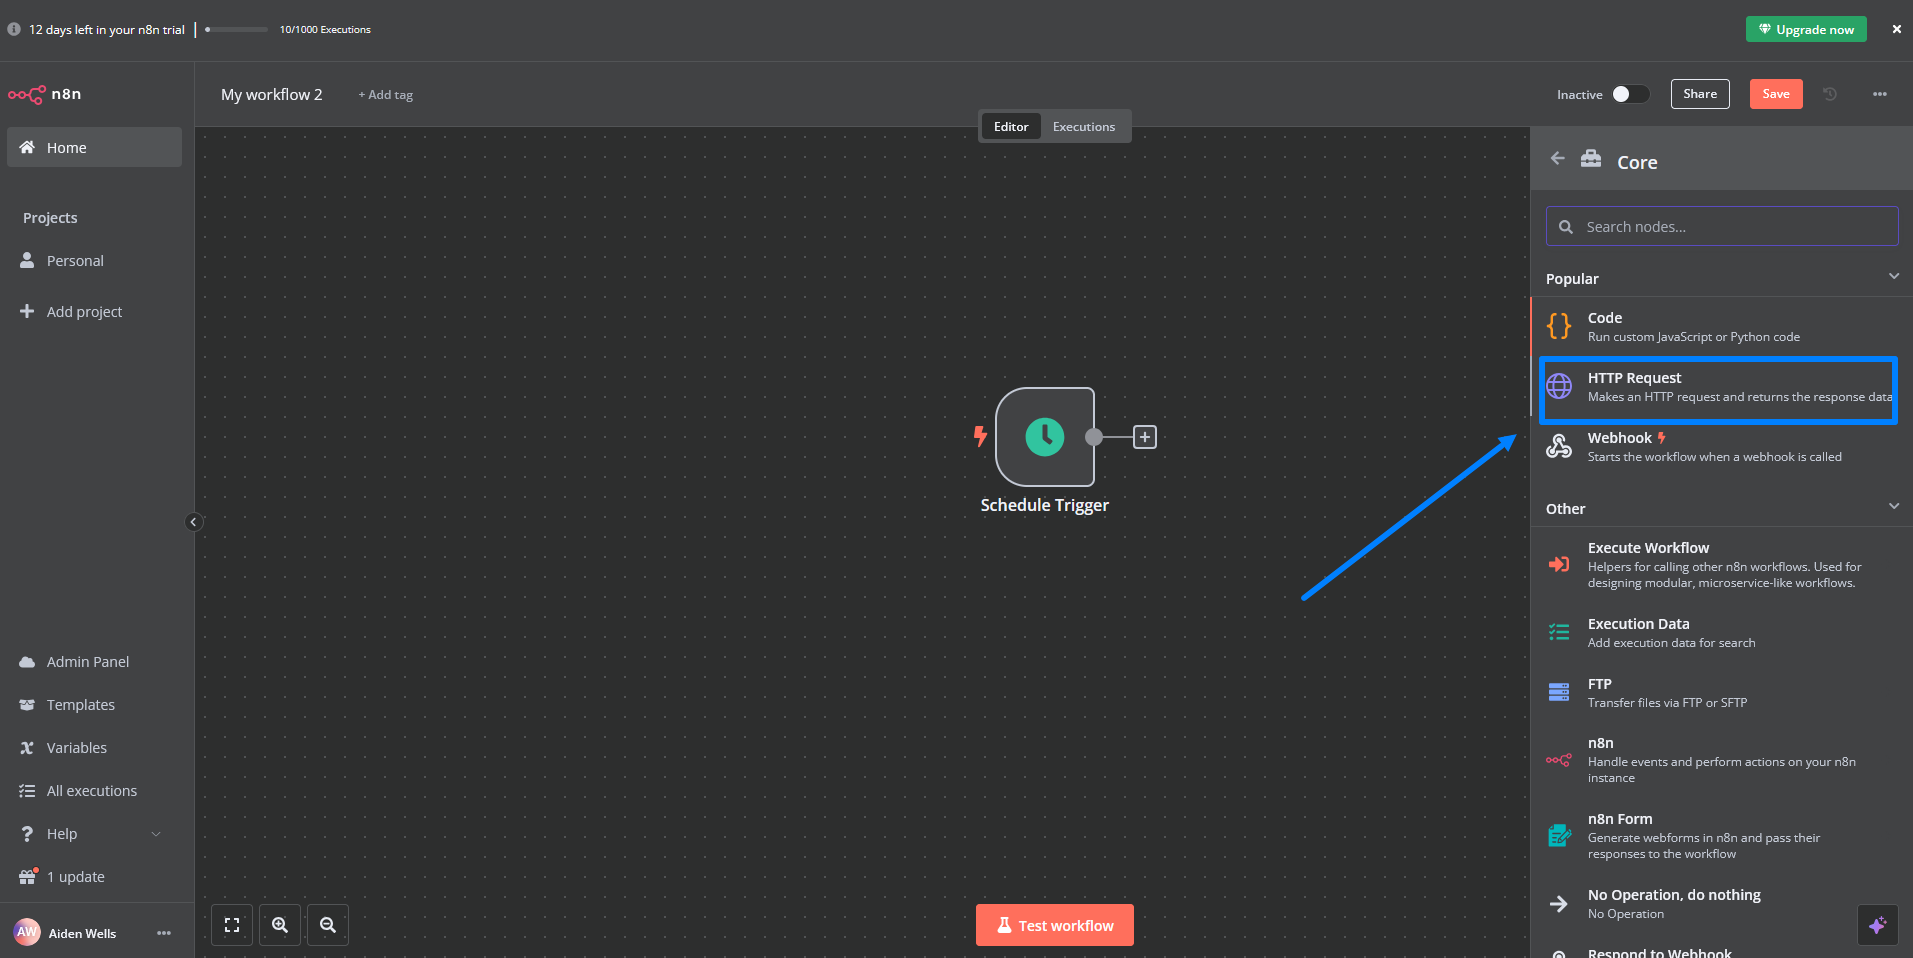Click the trigger lightning bolt icon
This screenshot has width=1913, height=958.
[x=980, y=436]
